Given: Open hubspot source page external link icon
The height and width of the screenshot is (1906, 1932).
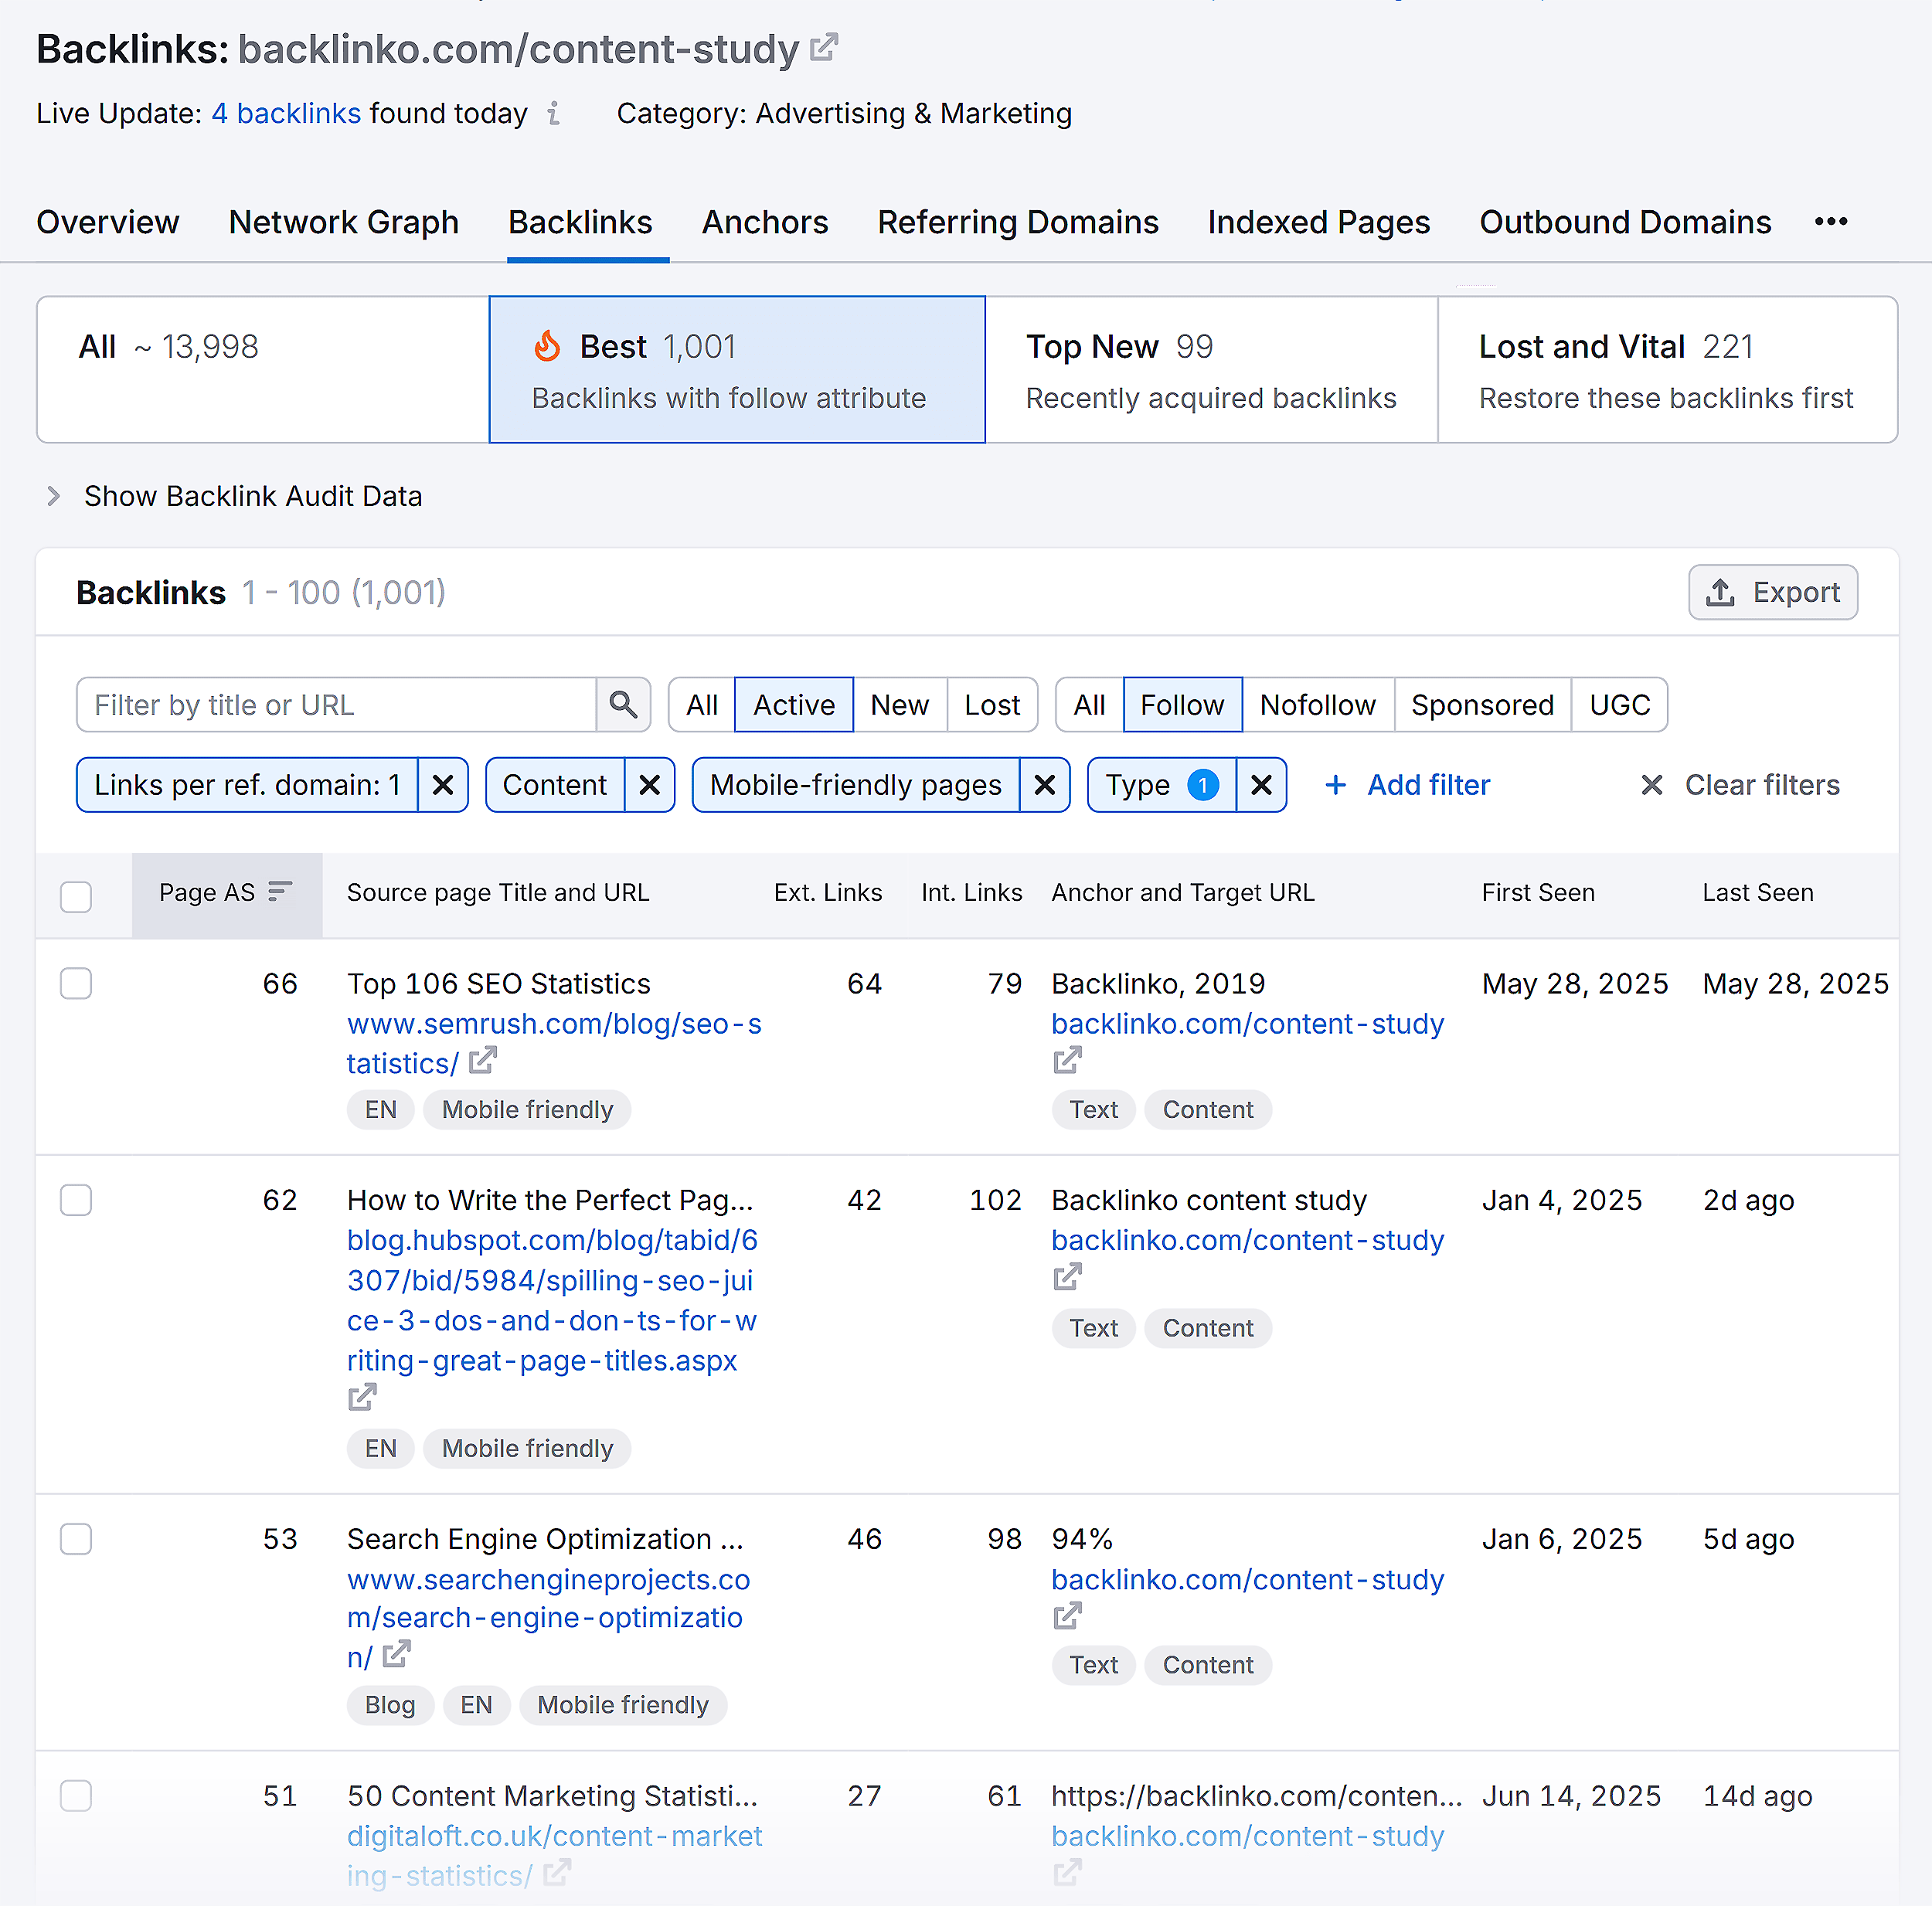Looking at the screenshot, I should 362,1397.
